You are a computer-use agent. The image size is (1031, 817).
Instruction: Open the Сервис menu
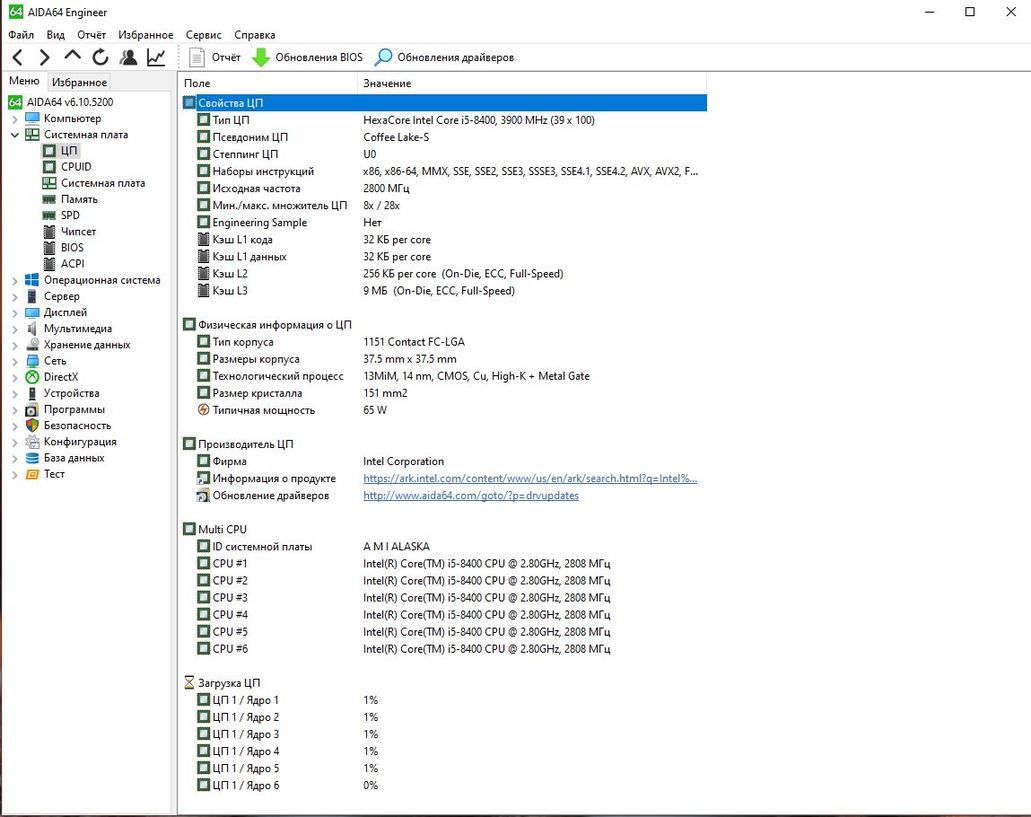203,35
